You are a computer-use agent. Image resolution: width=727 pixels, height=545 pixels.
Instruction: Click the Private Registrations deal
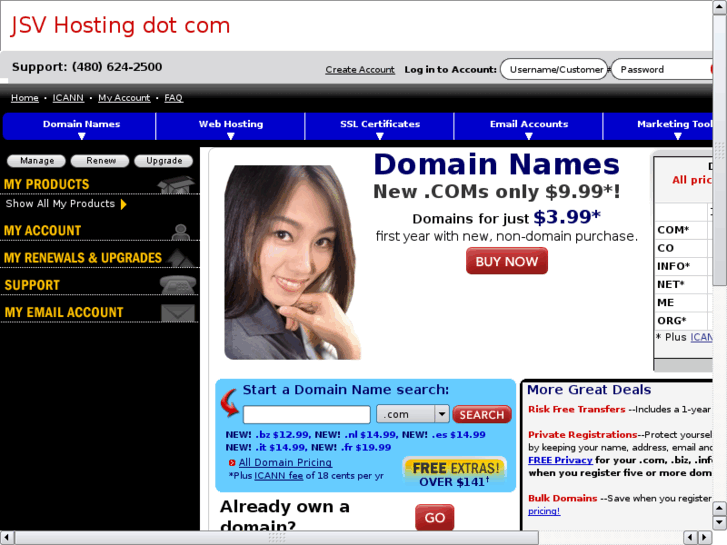pos(582,435)
